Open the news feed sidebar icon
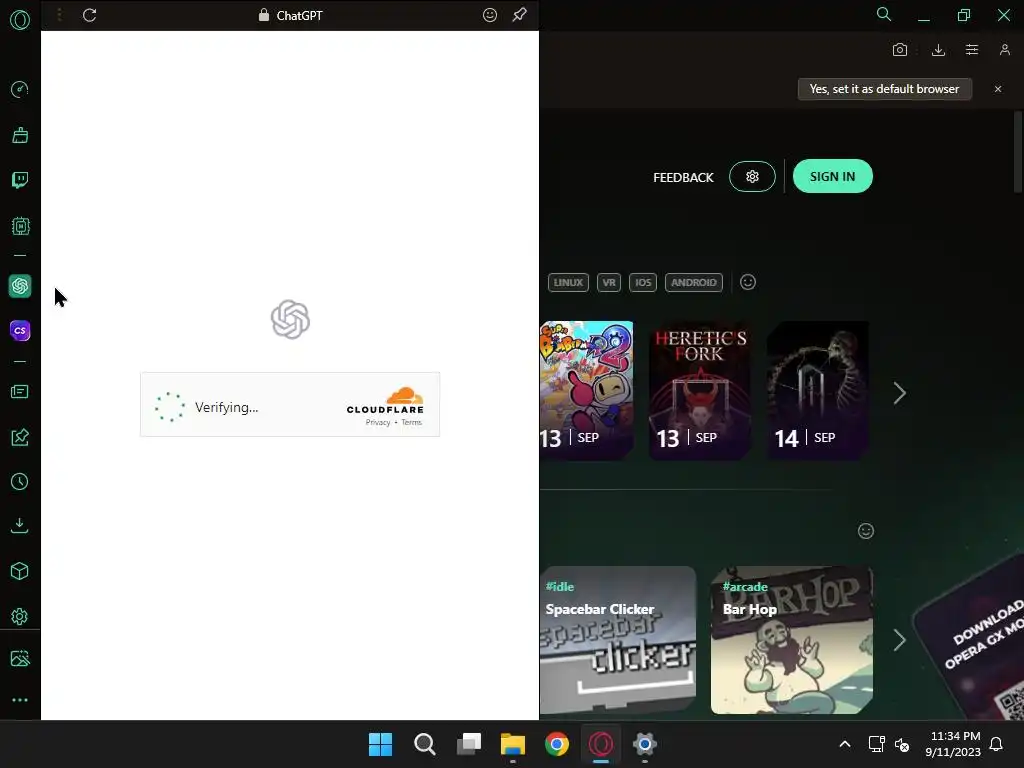The width and height of the screenshot is (1024, 768). point(20,391)
